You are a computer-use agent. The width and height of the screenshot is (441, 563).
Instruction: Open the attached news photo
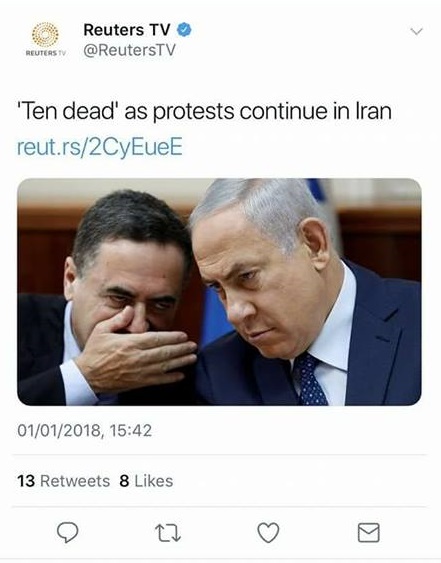(x=219, y=292)
